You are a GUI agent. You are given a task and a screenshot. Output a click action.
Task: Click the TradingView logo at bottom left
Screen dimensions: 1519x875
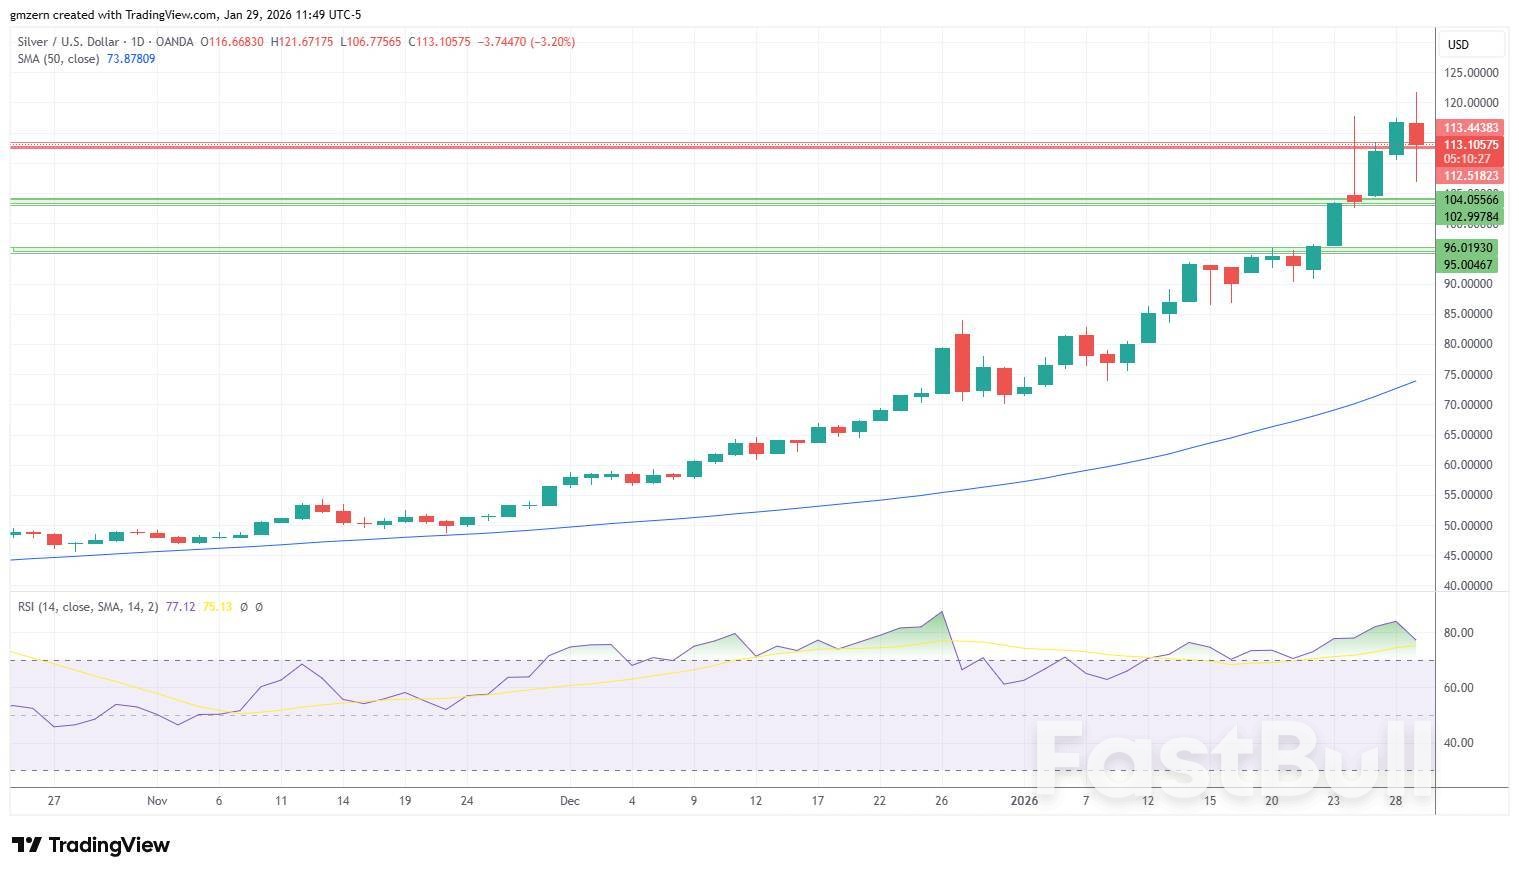point(91,845)
